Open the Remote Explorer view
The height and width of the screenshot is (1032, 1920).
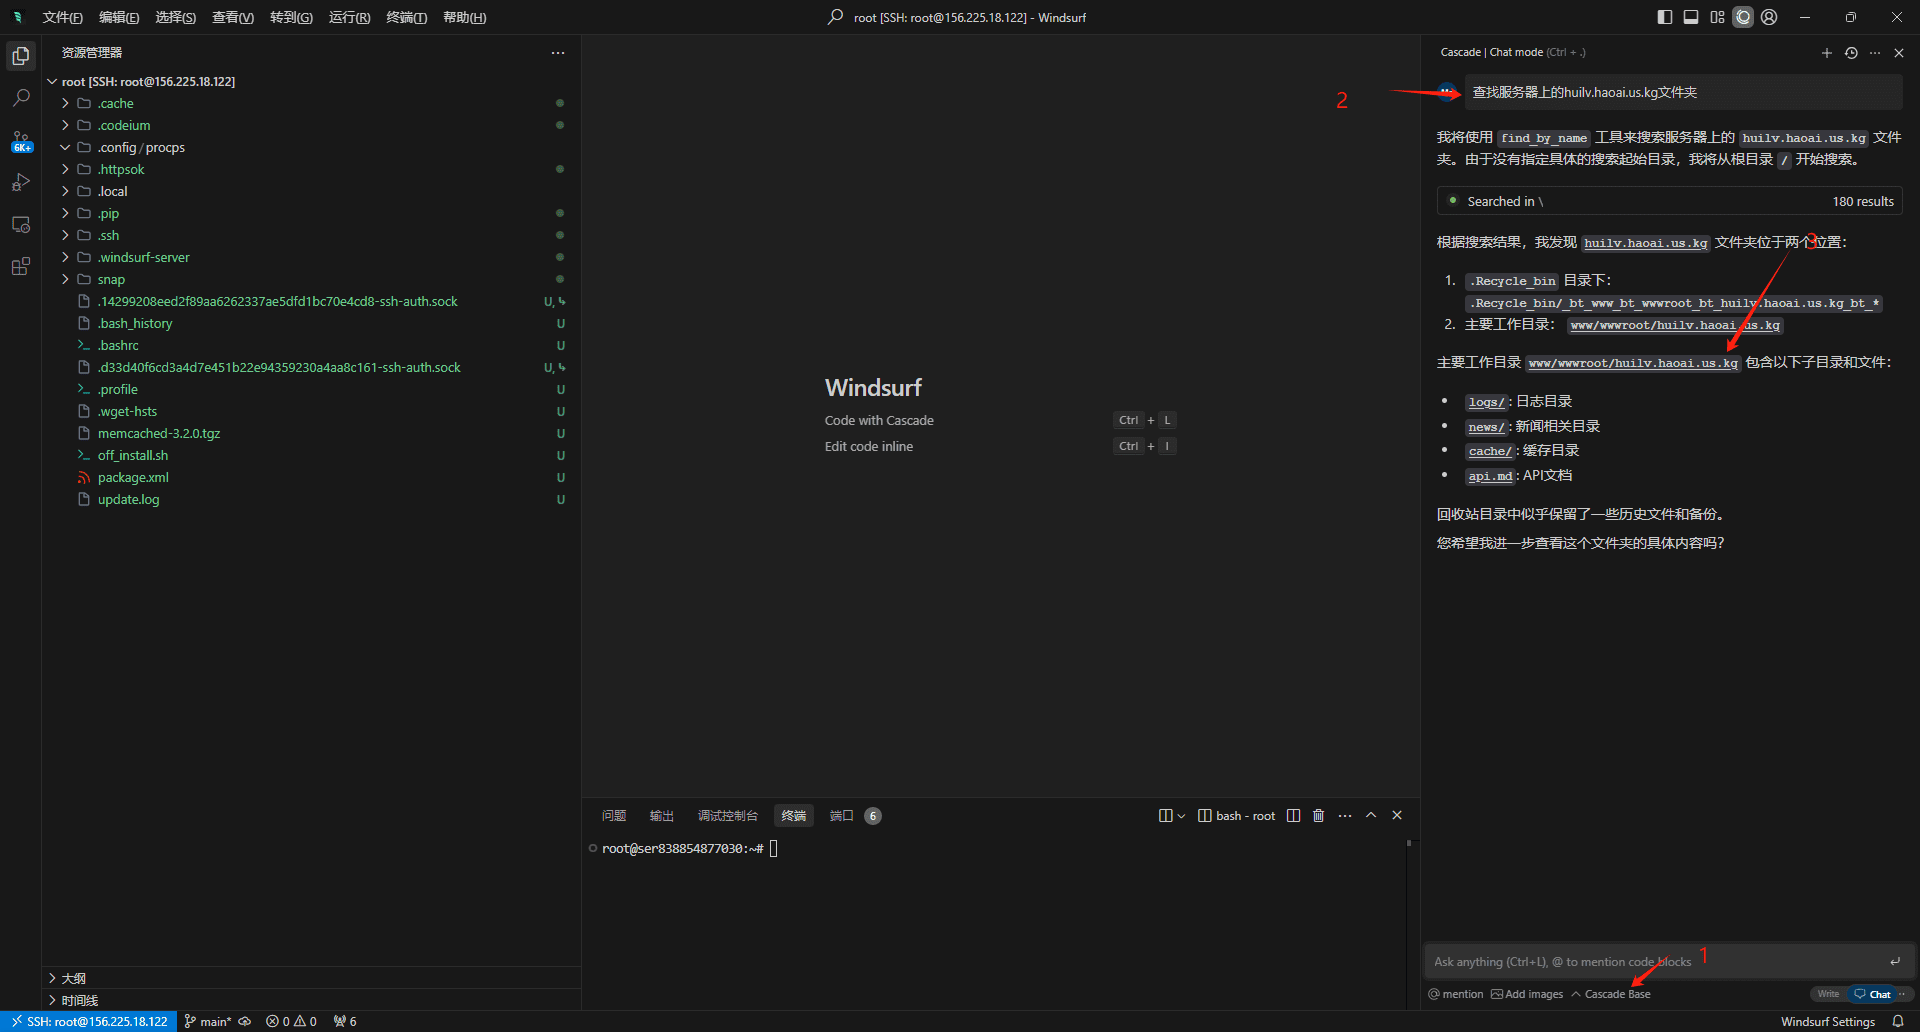click(21, 225)
